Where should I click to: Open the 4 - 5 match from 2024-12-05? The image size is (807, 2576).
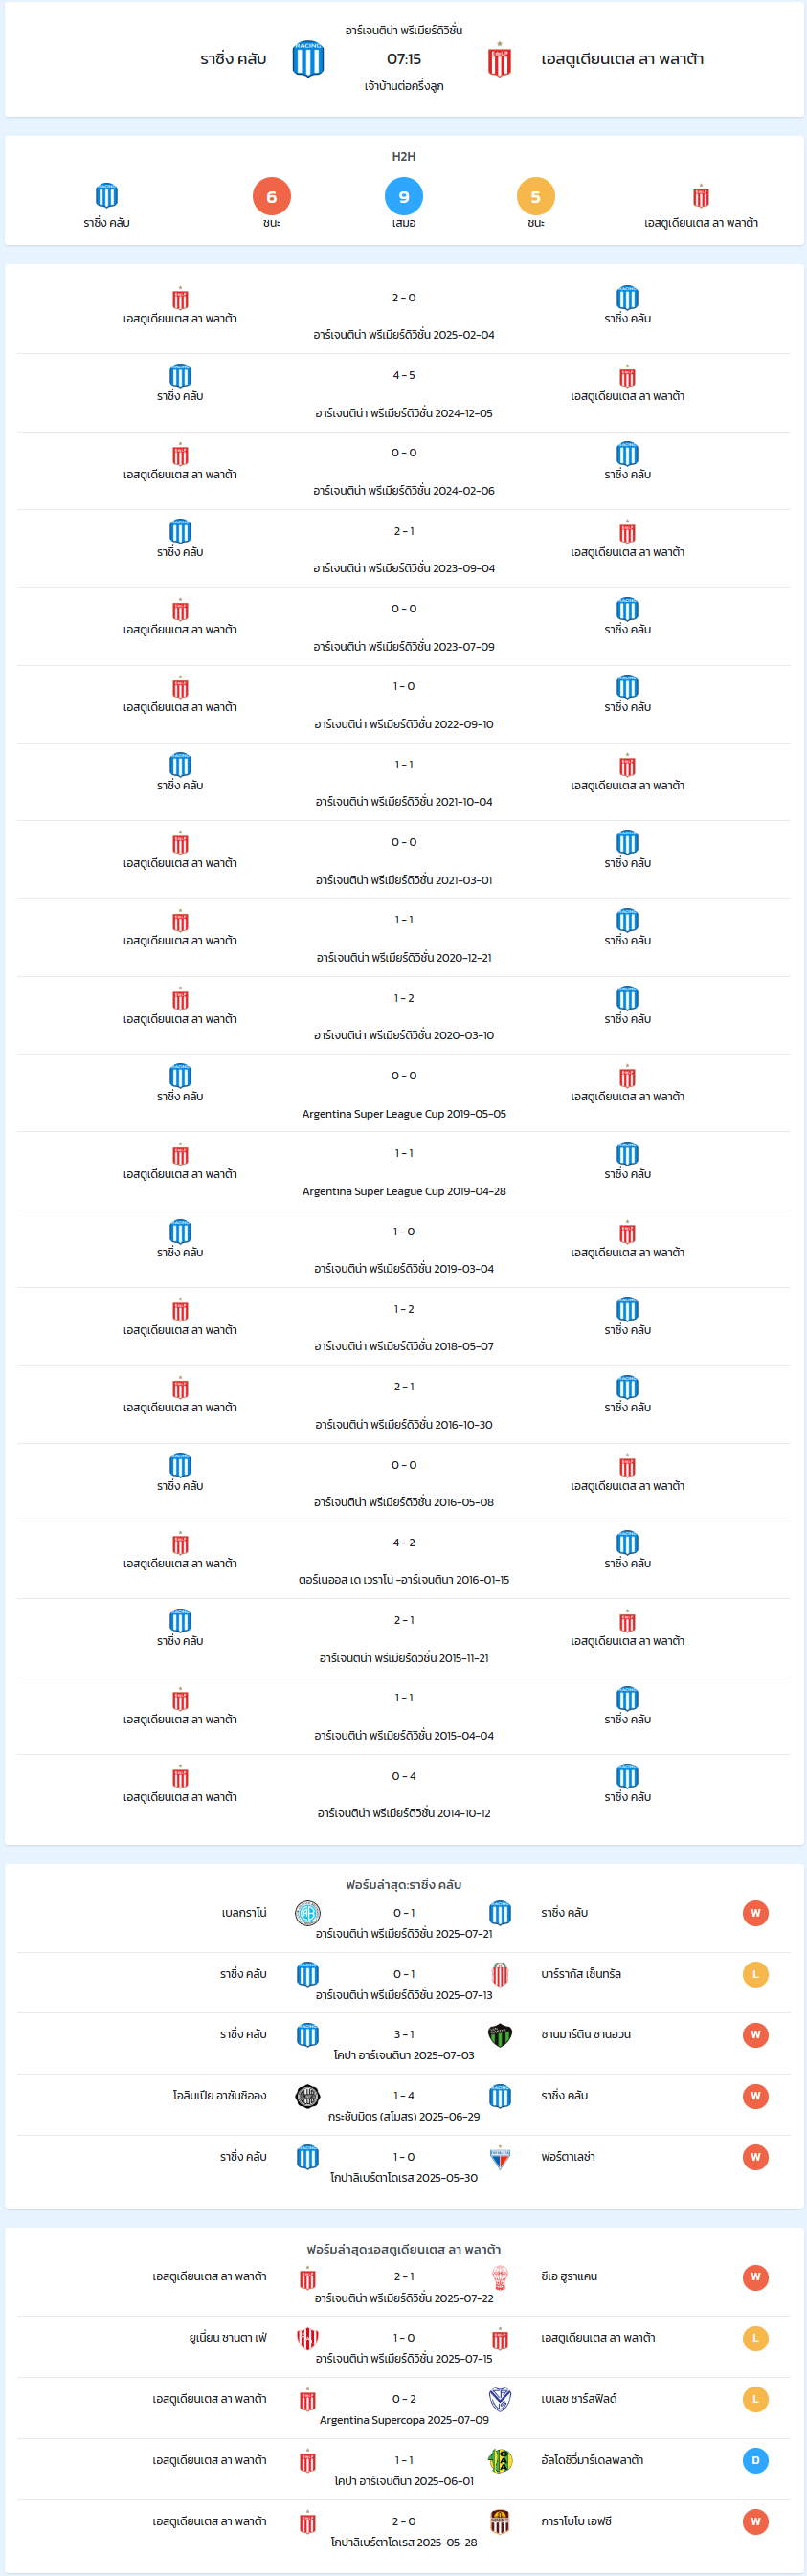(x=404, y=393)
